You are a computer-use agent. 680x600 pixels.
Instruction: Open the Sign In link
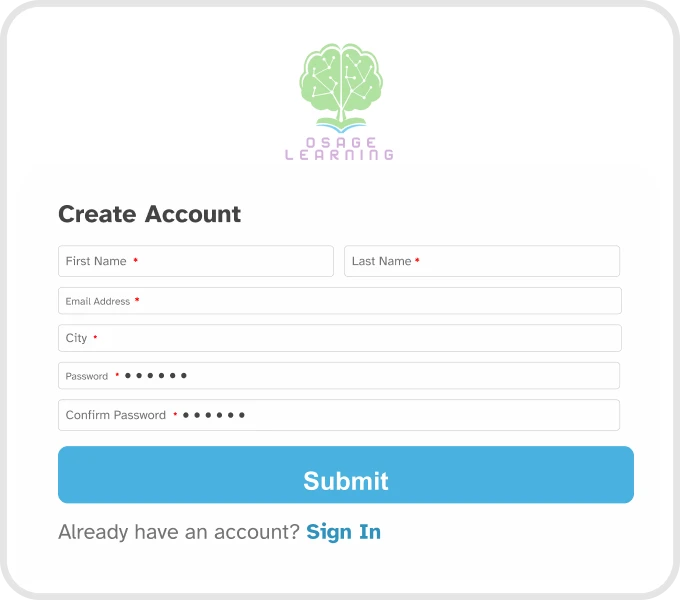pyautogui.click(x=343, y=532)
